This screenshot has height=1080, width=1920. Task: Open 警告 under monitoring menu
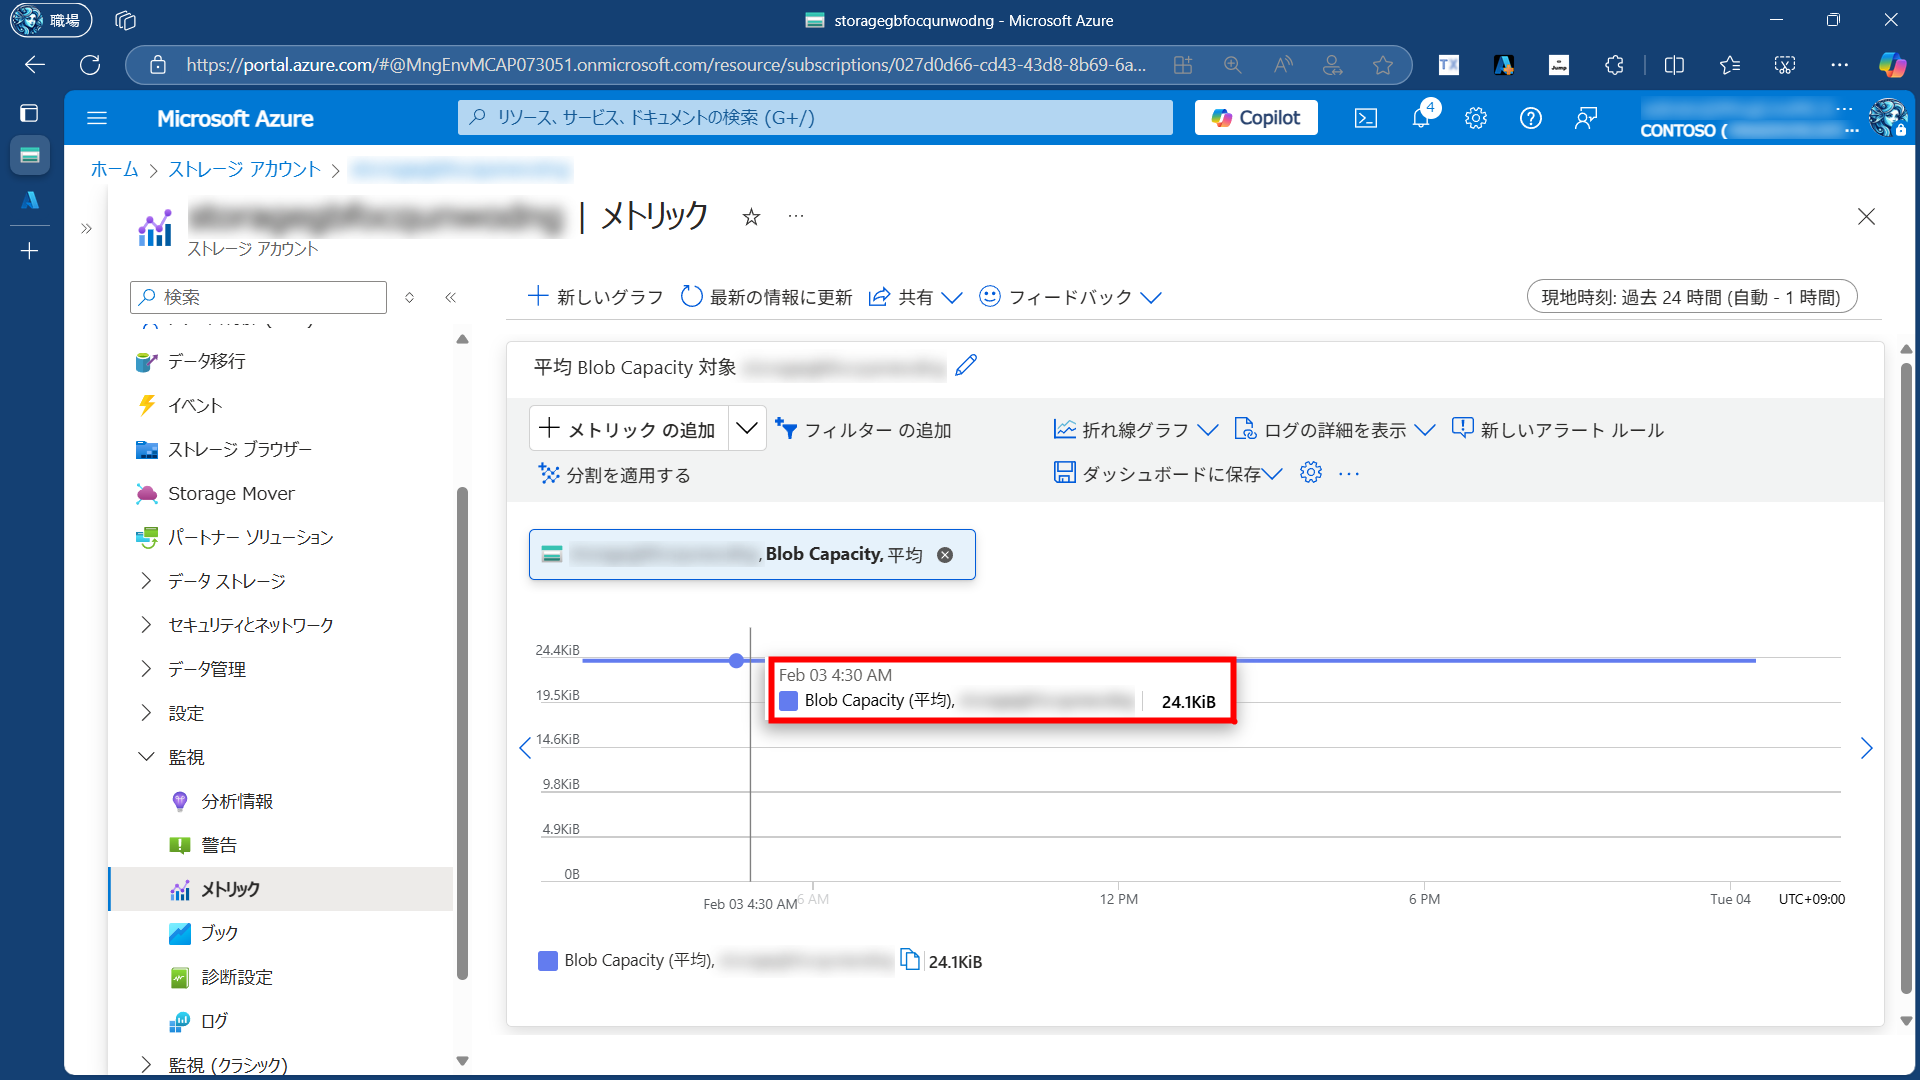tap(219, 845)
